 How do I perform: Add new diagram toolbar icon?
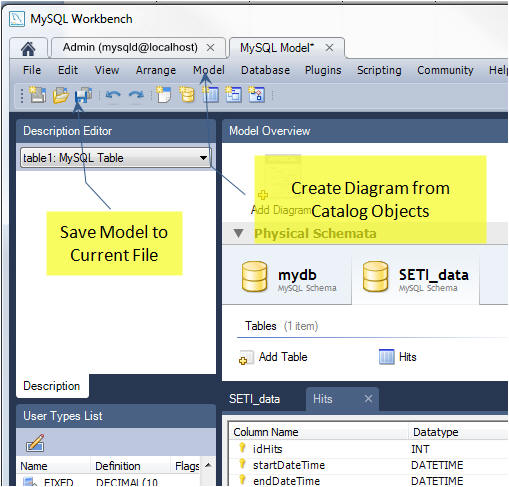point(164,95)
